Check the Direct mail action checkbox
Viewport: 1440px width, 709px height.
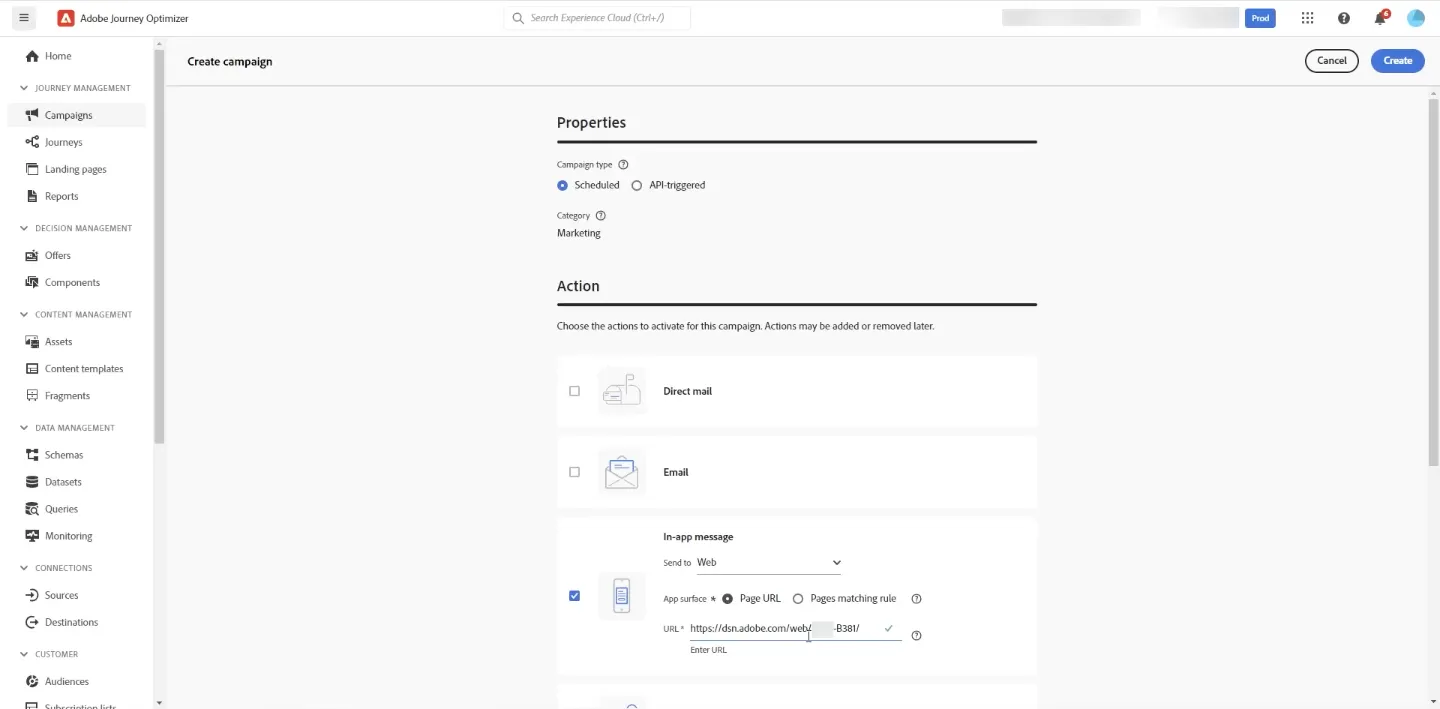point(574,391)
